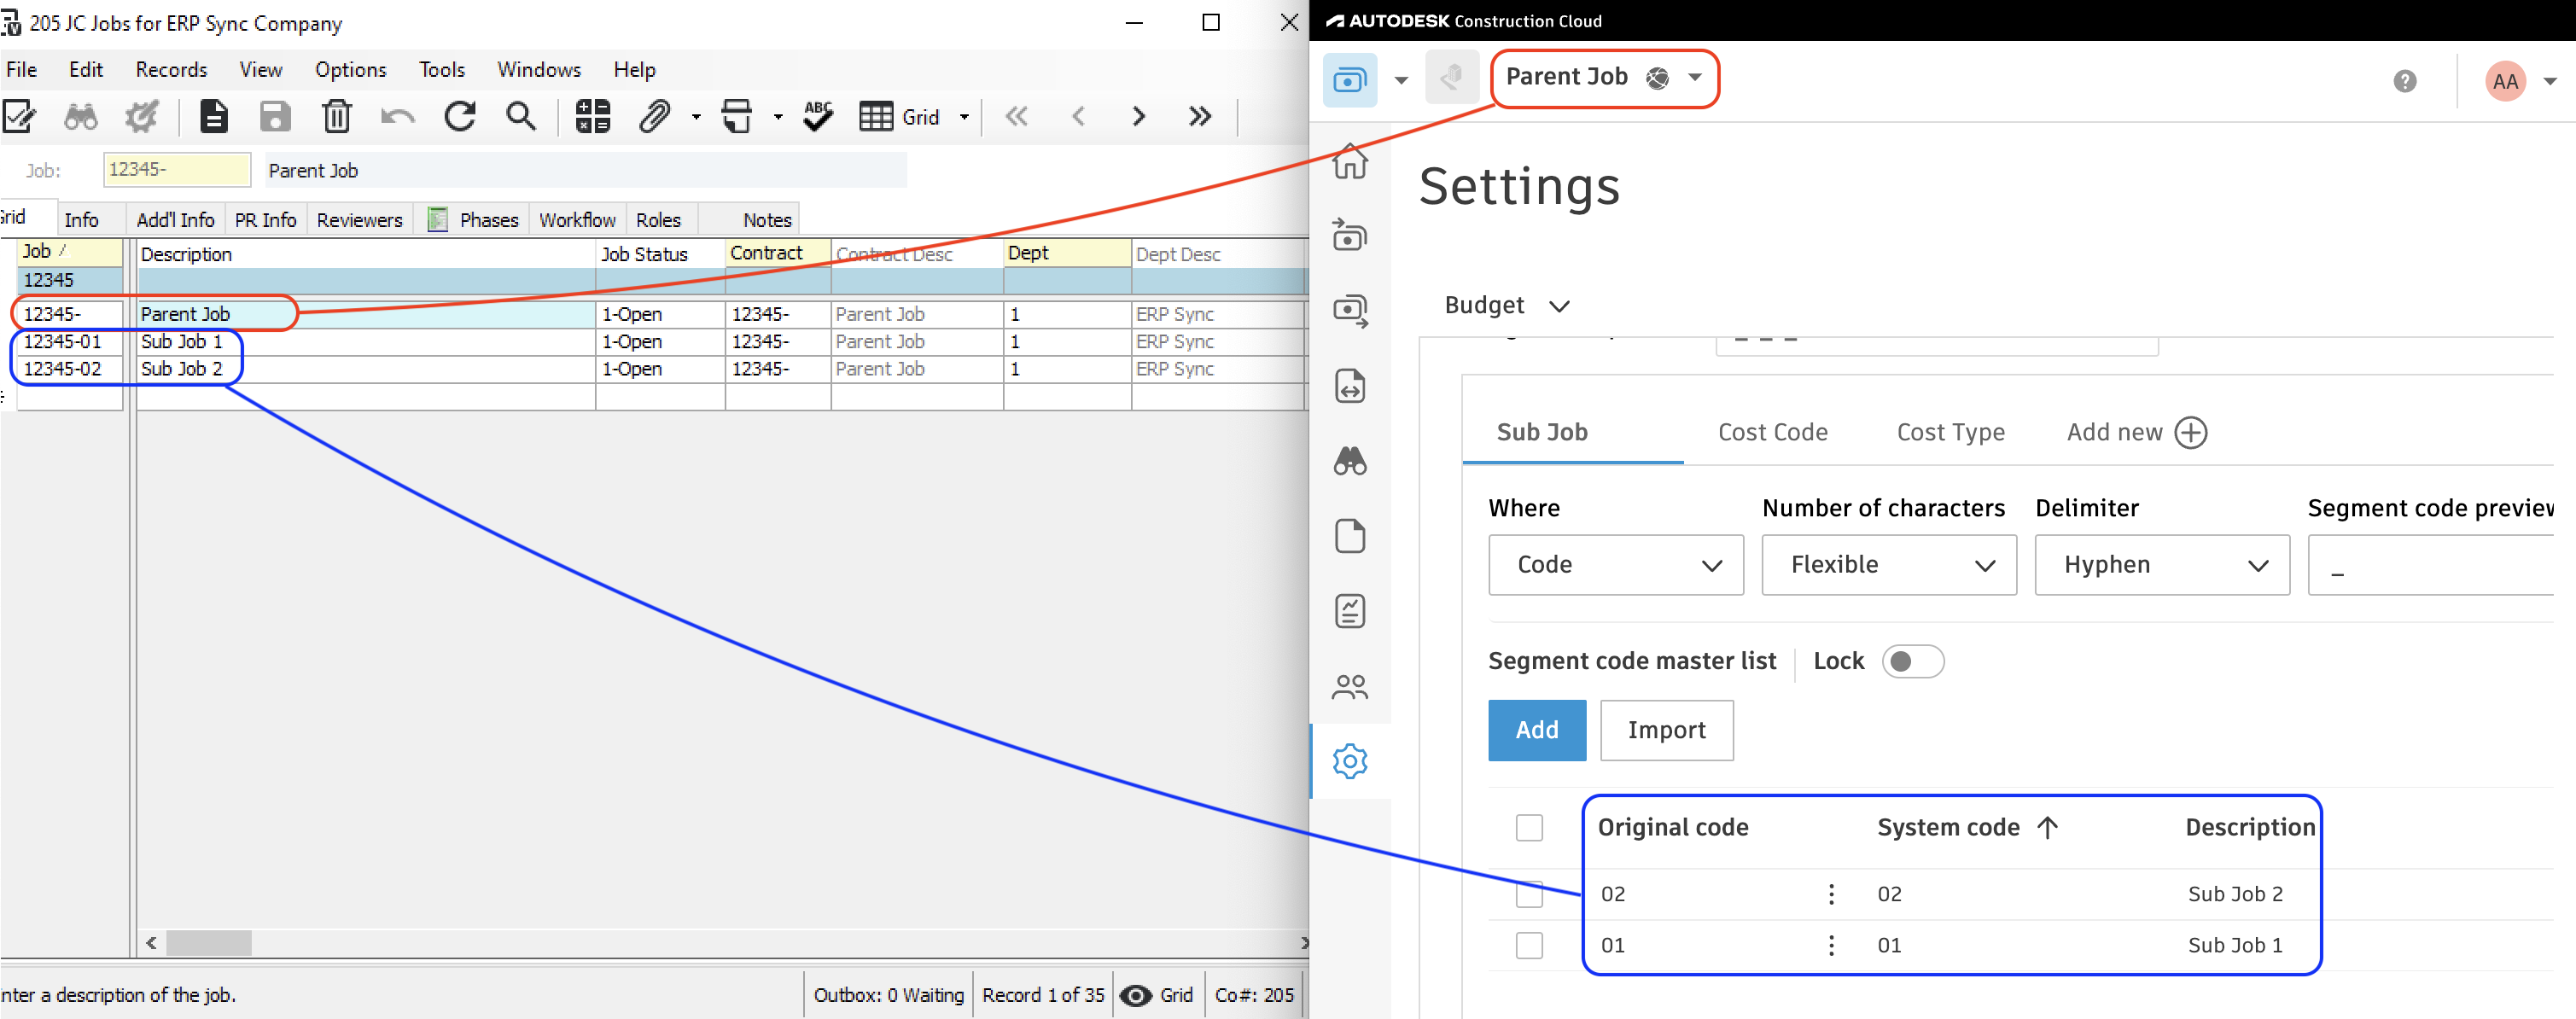Click the Members people icon in sidebar
2576x1019 pixels.
(x=1350, y=686)
